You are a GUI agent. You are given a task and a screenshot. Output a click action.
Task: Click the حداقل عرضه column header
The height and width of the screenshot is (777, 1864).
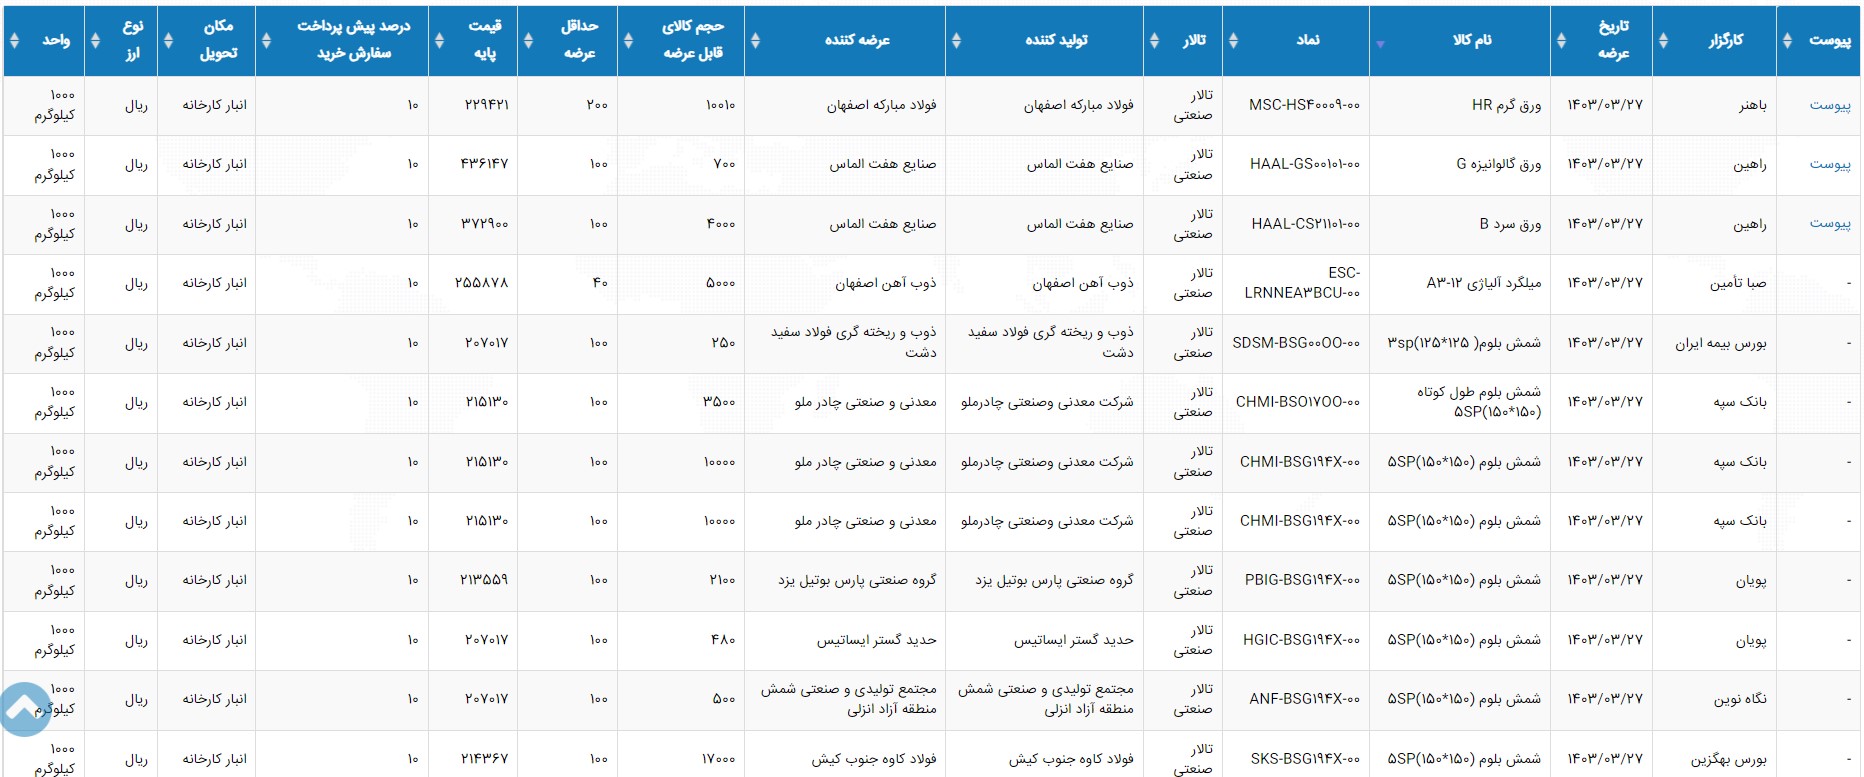pos(567,40)
